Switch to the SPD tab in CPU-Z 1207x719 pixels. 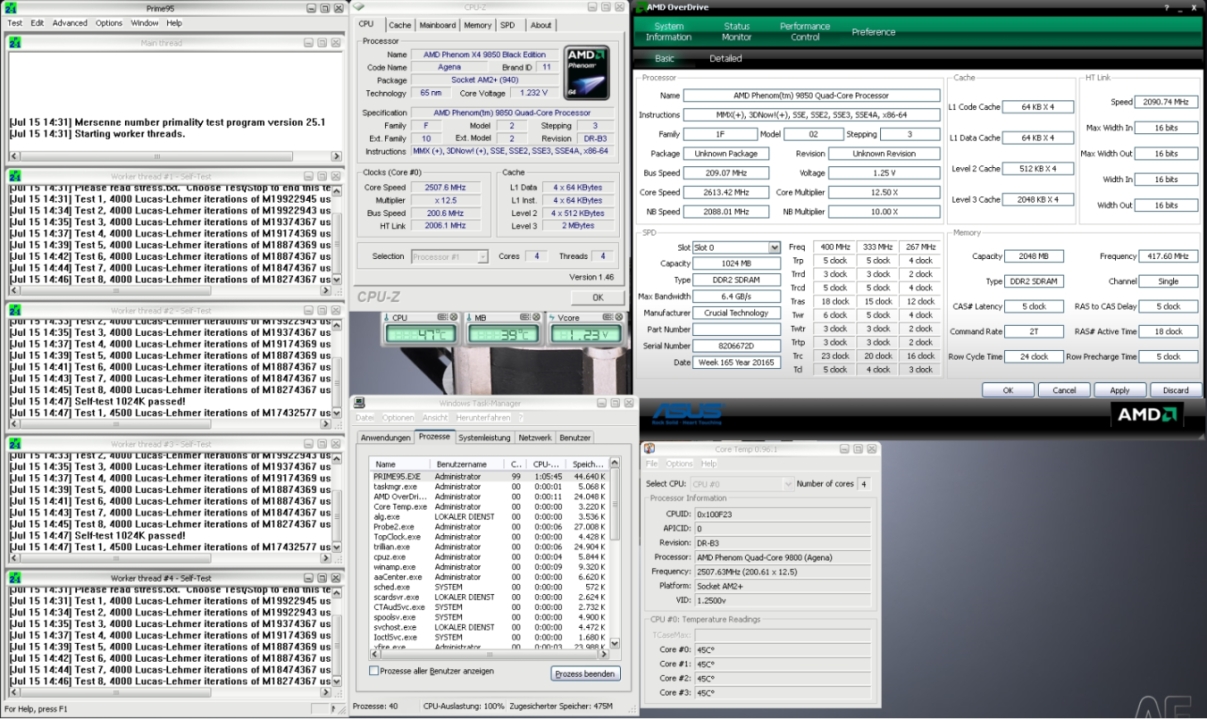(508, 25)
